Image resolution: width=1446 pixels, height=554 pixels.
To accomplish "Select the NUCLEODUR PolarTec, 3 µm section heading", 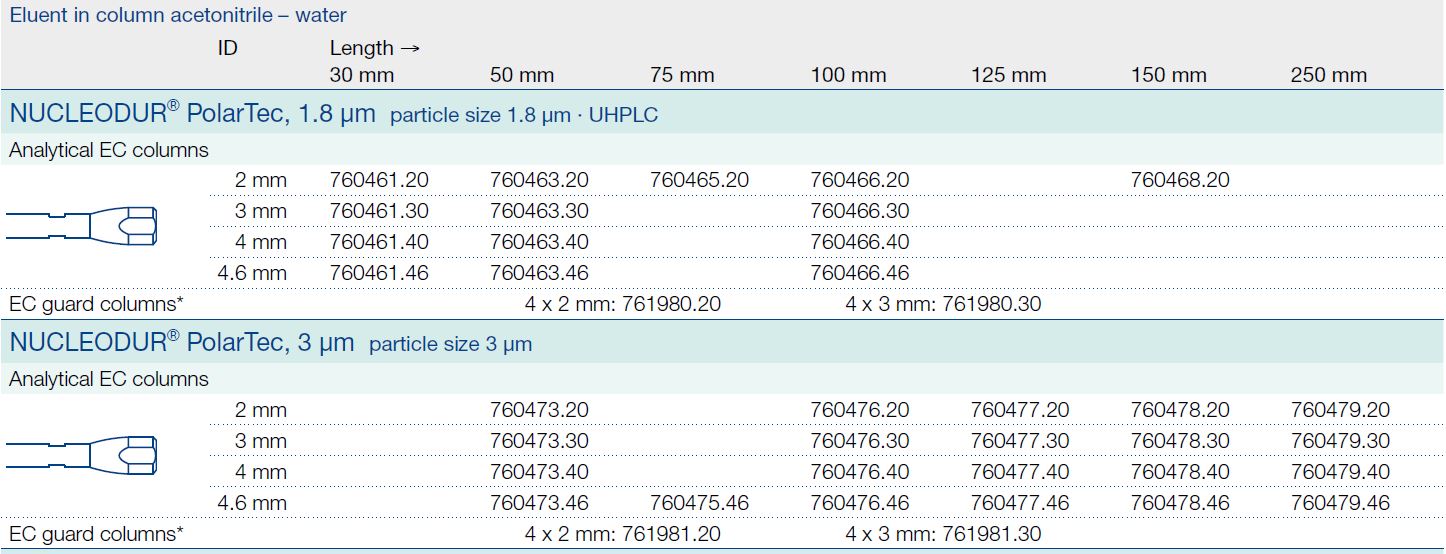I will pyautogui.click(x=182, y=343).
